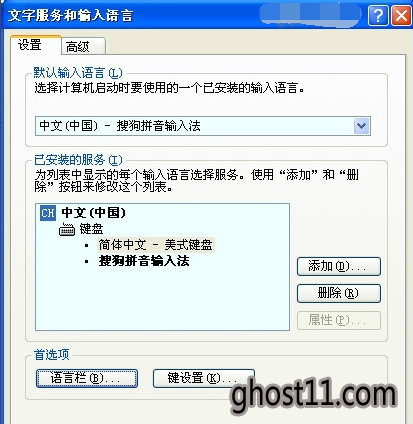Select the 设置 tab

pos(36,45)
